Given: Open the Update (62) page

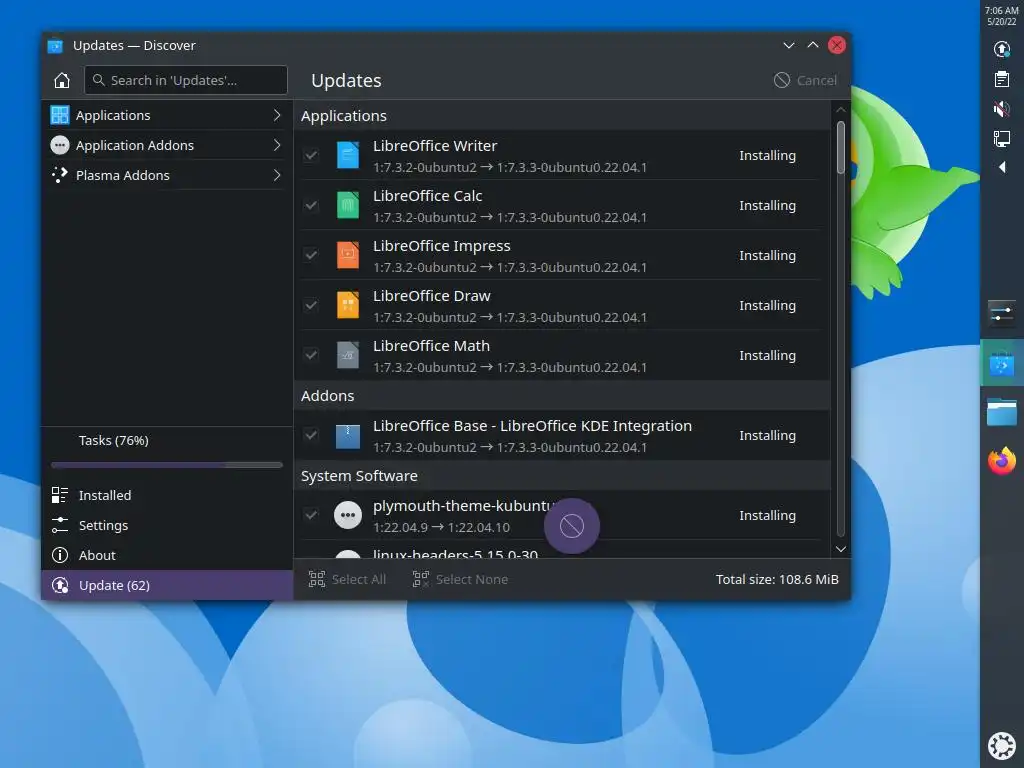Looking at the screenshot, I should [167, 585].
